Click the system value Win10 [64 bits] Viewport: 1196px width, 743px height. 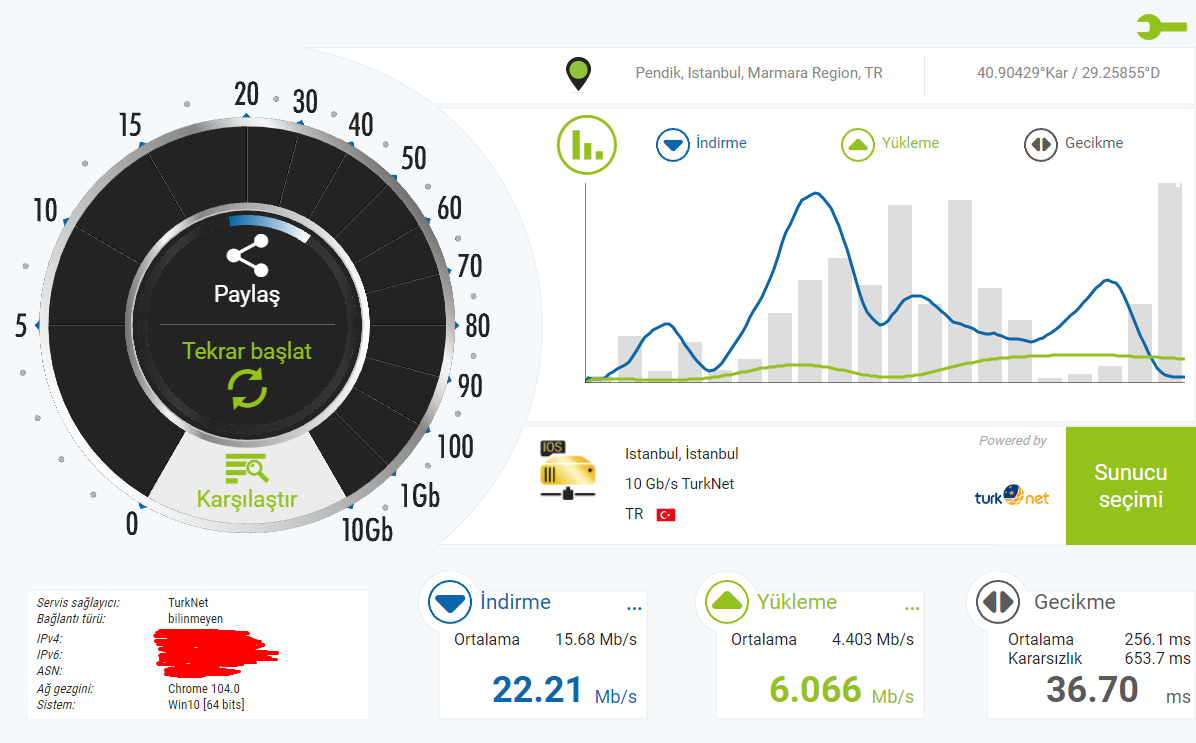206,705
